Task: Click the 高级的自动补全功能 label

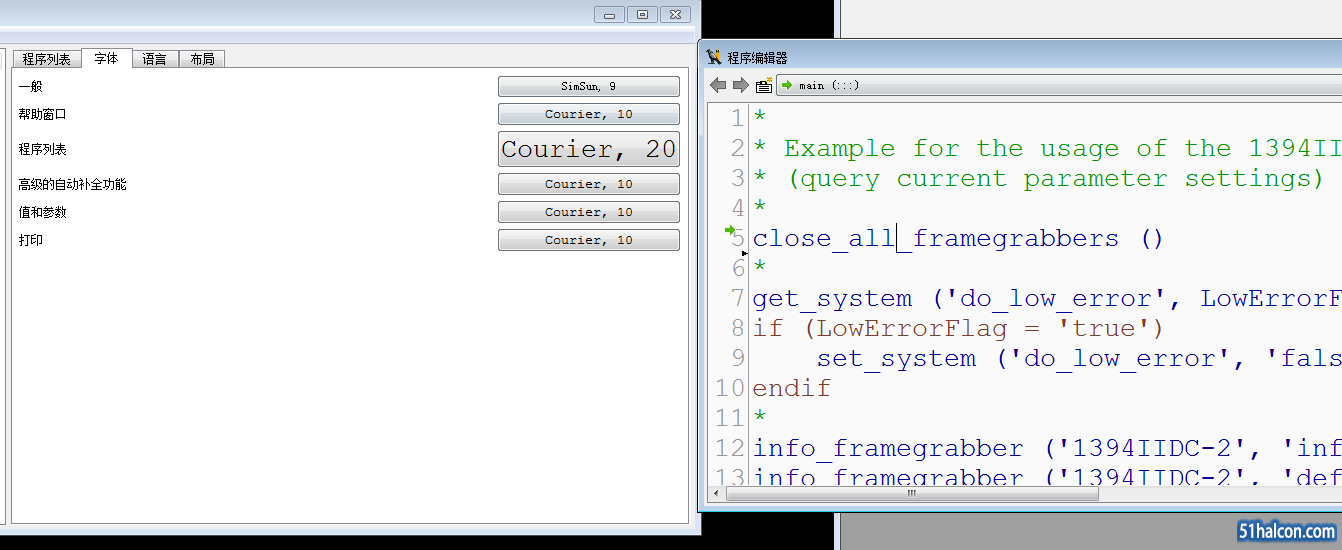Action: coord(72,185)
